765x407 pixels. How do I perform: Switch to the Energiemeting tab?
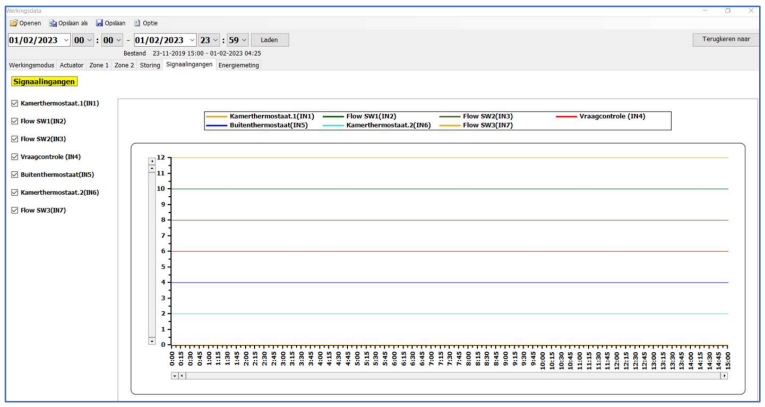tap(239, 65)
